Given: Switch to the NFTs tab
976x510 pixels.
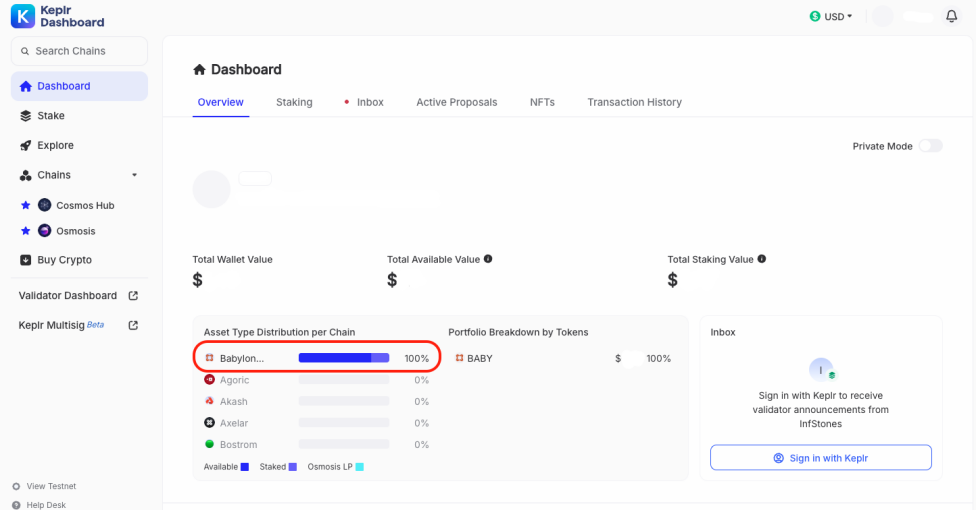Looking at the screenshot, I should [542, 102].
